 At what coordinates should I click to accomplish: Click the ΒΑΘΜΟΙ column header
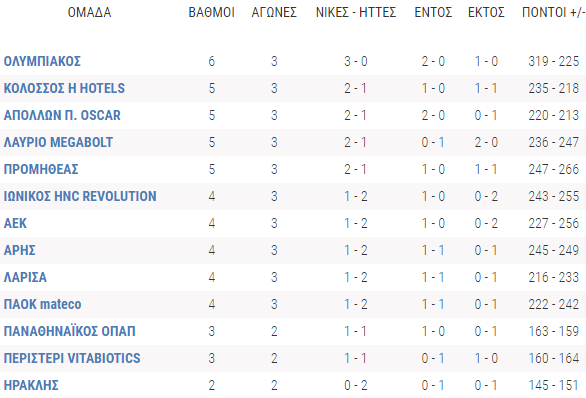[x=212, y=12]
